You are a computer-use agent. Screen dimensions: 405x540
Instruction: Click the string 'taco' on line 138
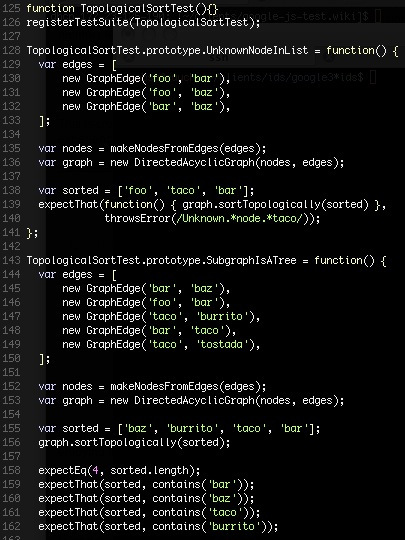click(181, 190)
